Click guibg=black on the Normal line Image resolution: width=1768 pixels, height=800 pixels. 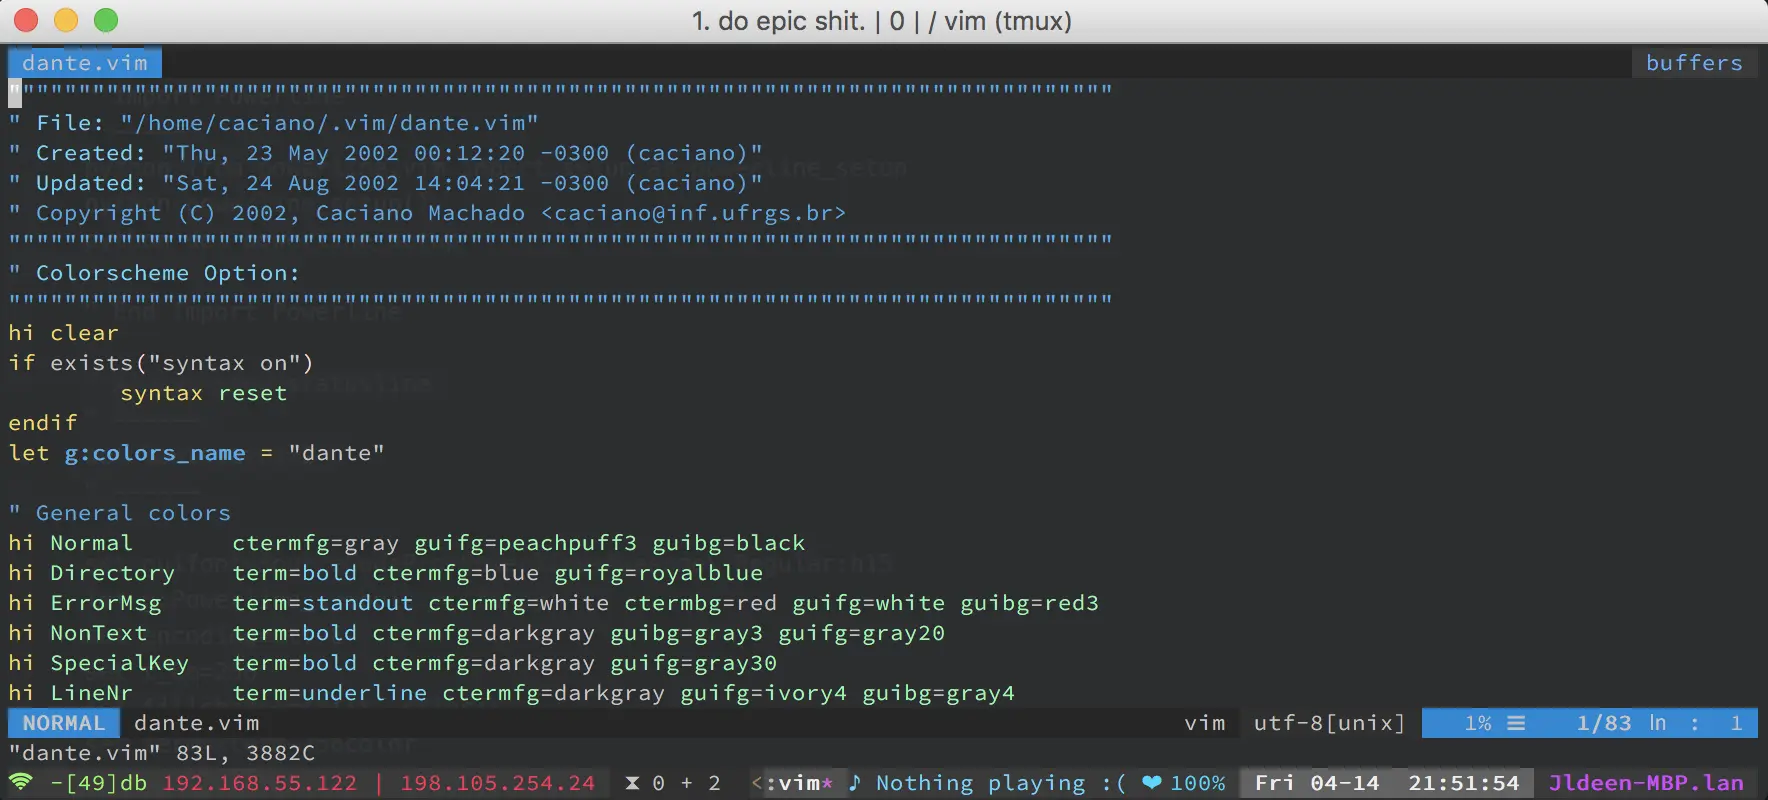click(x=729, y=543)
